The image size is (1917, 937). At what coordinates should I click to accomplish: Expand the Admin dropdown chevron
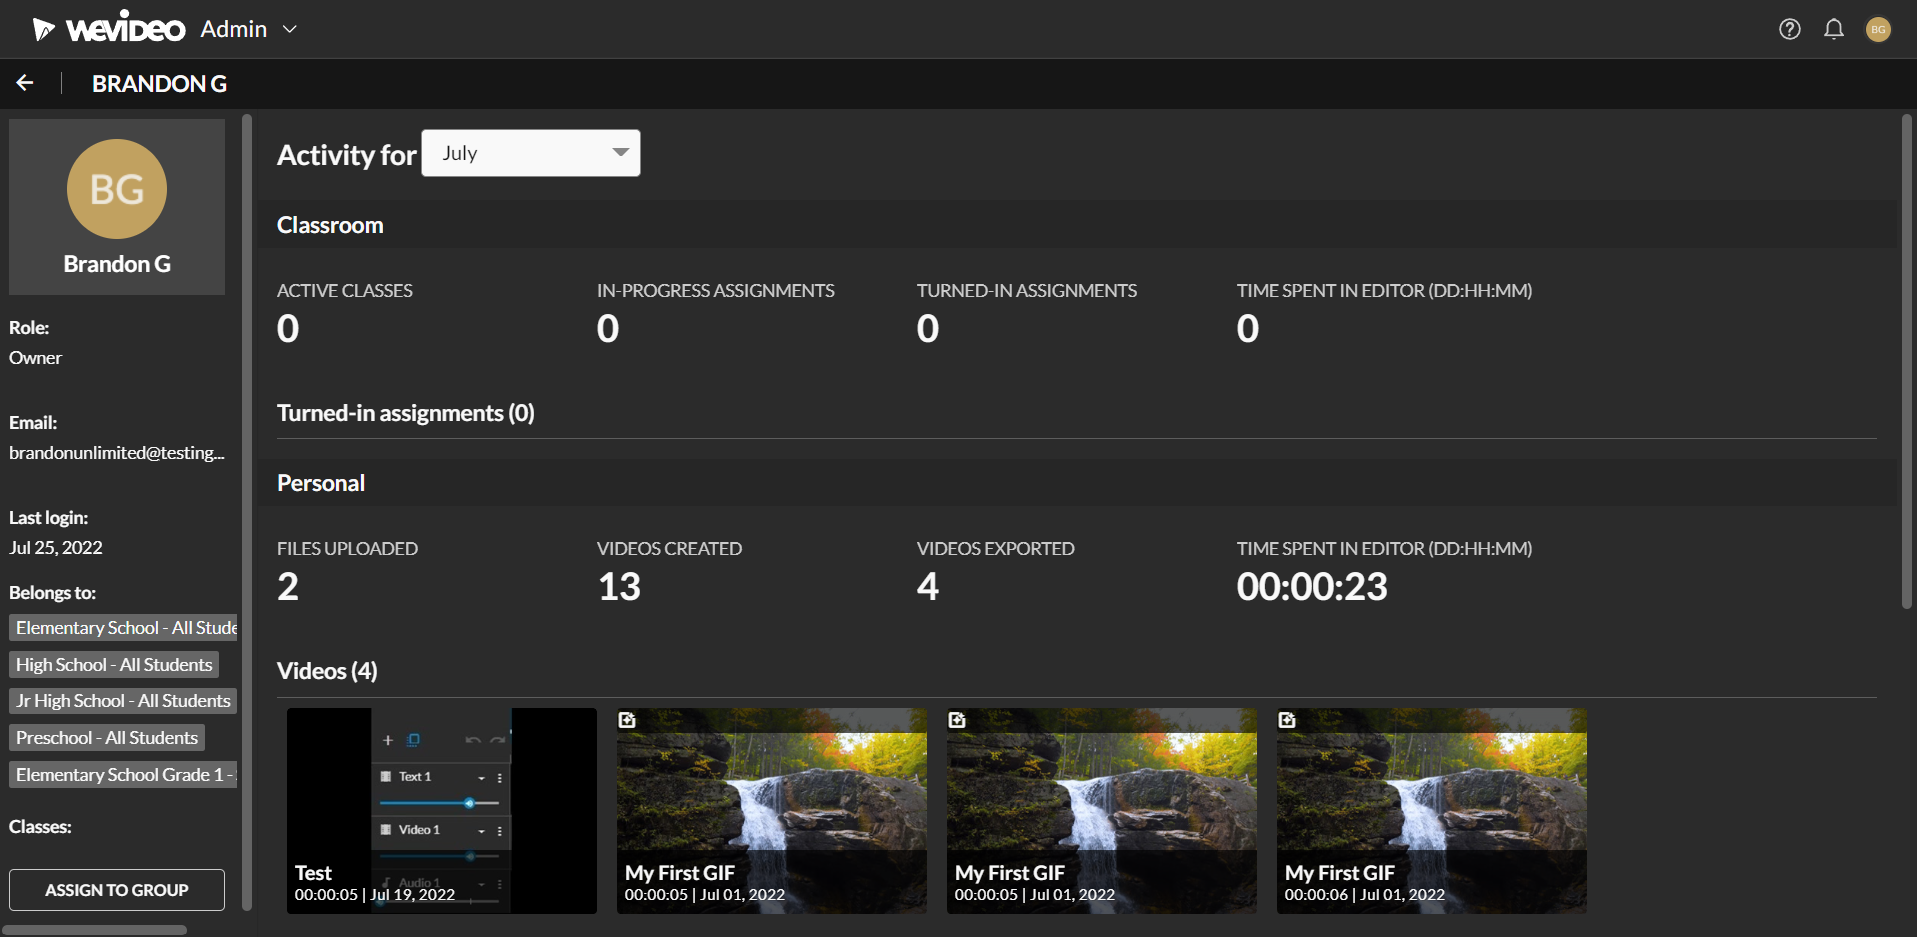click(x=290, y=29)
